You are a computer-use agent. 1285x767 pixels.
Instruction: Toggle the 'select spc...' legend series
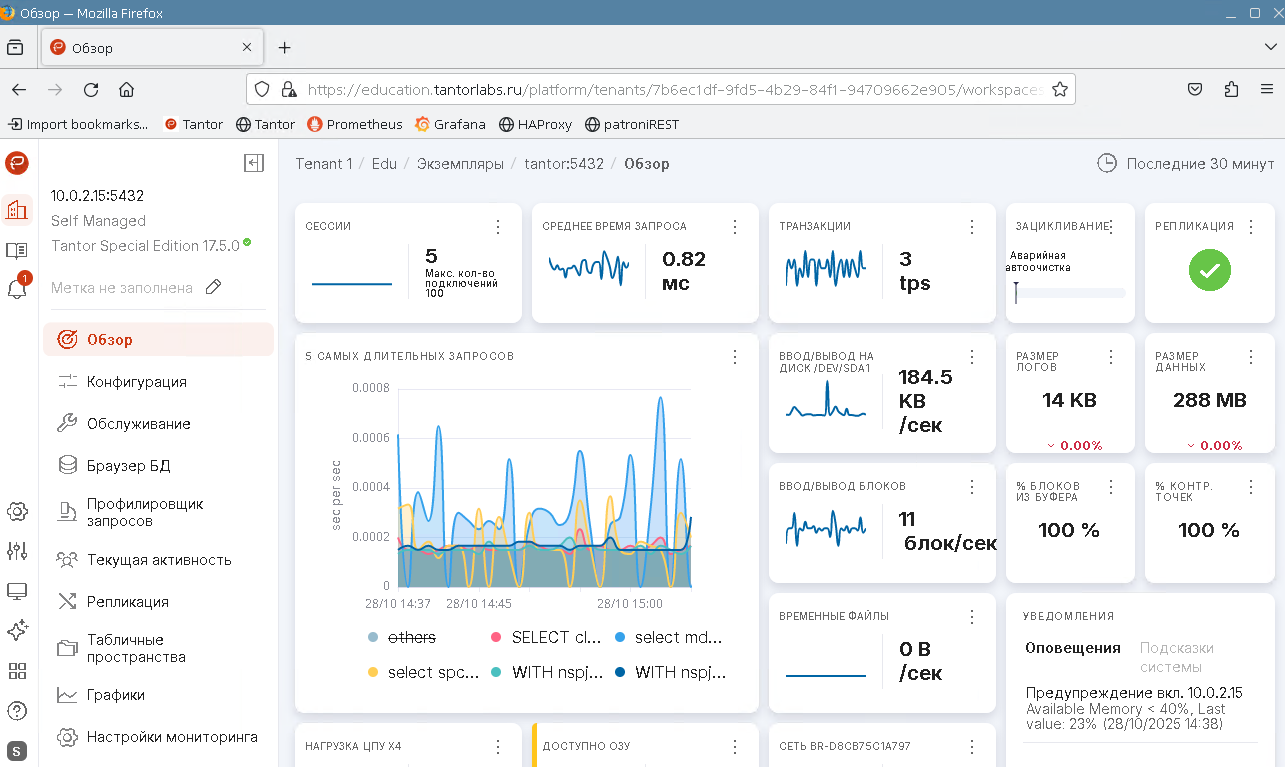(x=432, y=672)
